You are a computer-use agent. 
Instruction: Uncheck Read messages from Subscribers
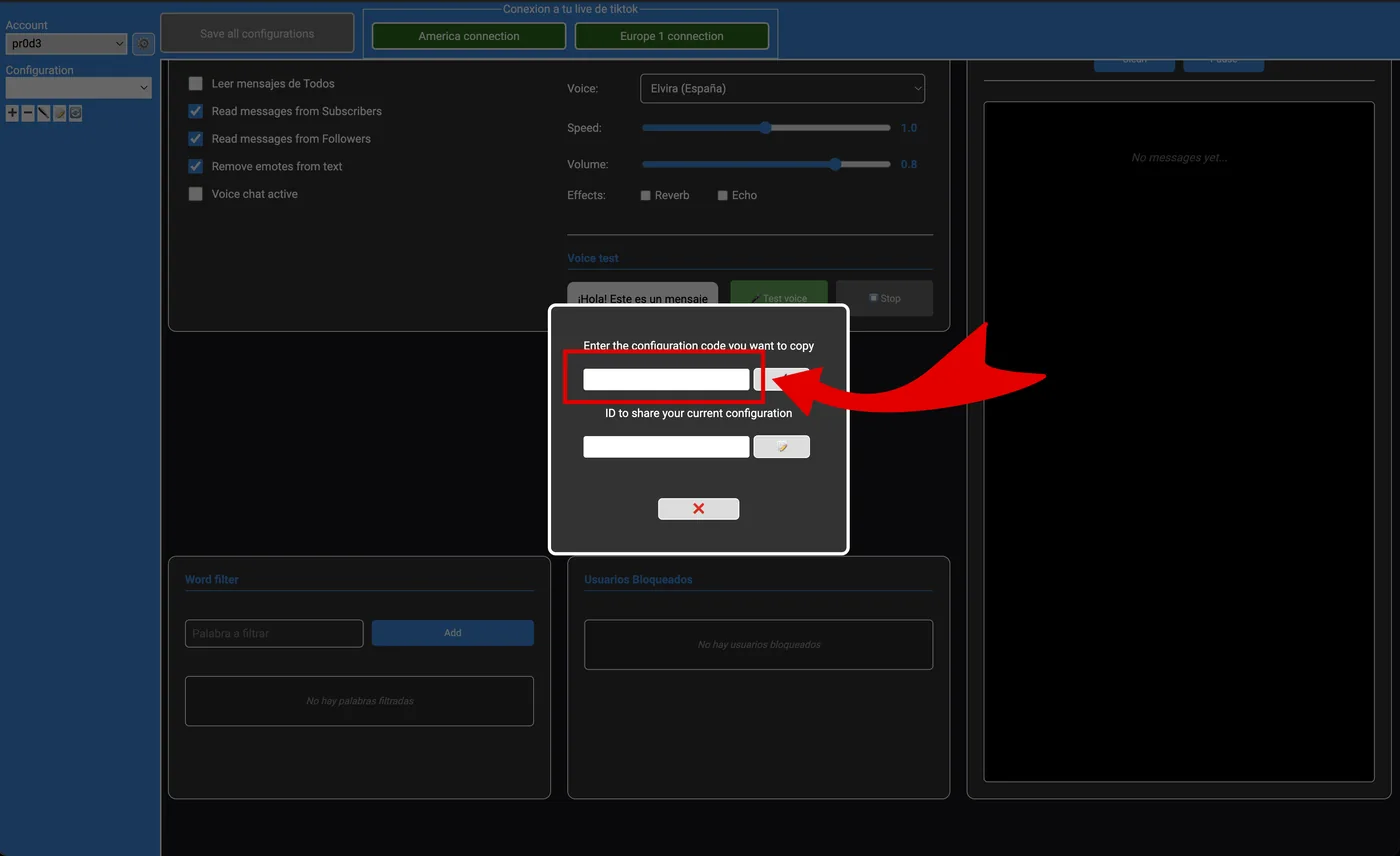tap(196, 111)
